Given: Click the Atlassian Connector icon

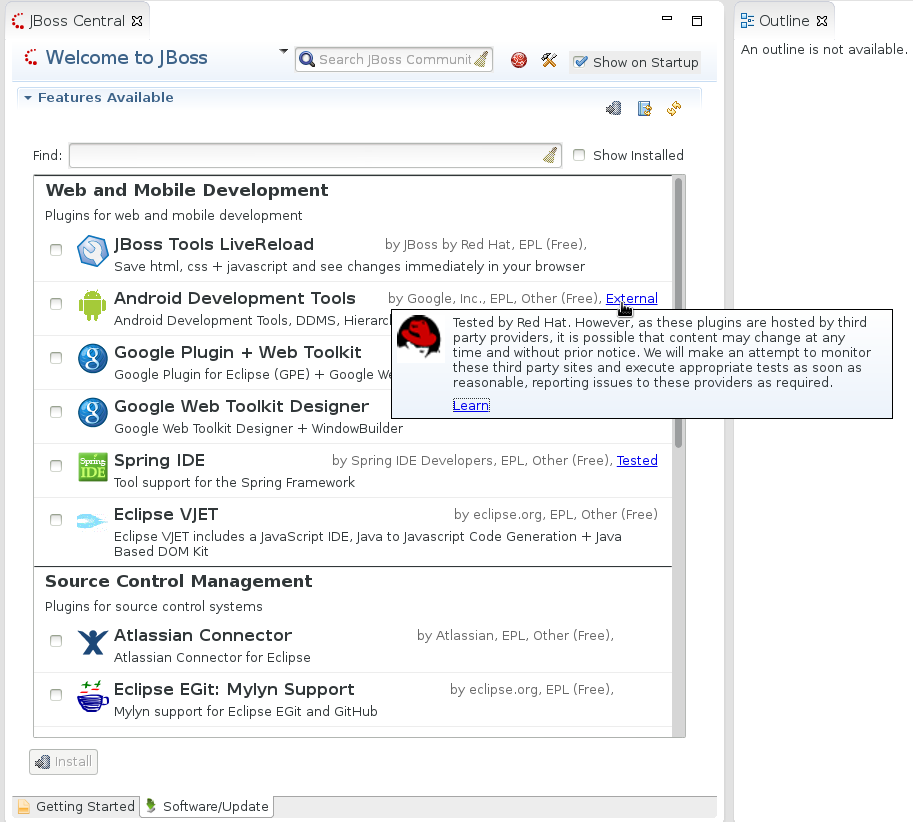Looking at the screenshot, I should click(x=93, y=642).
